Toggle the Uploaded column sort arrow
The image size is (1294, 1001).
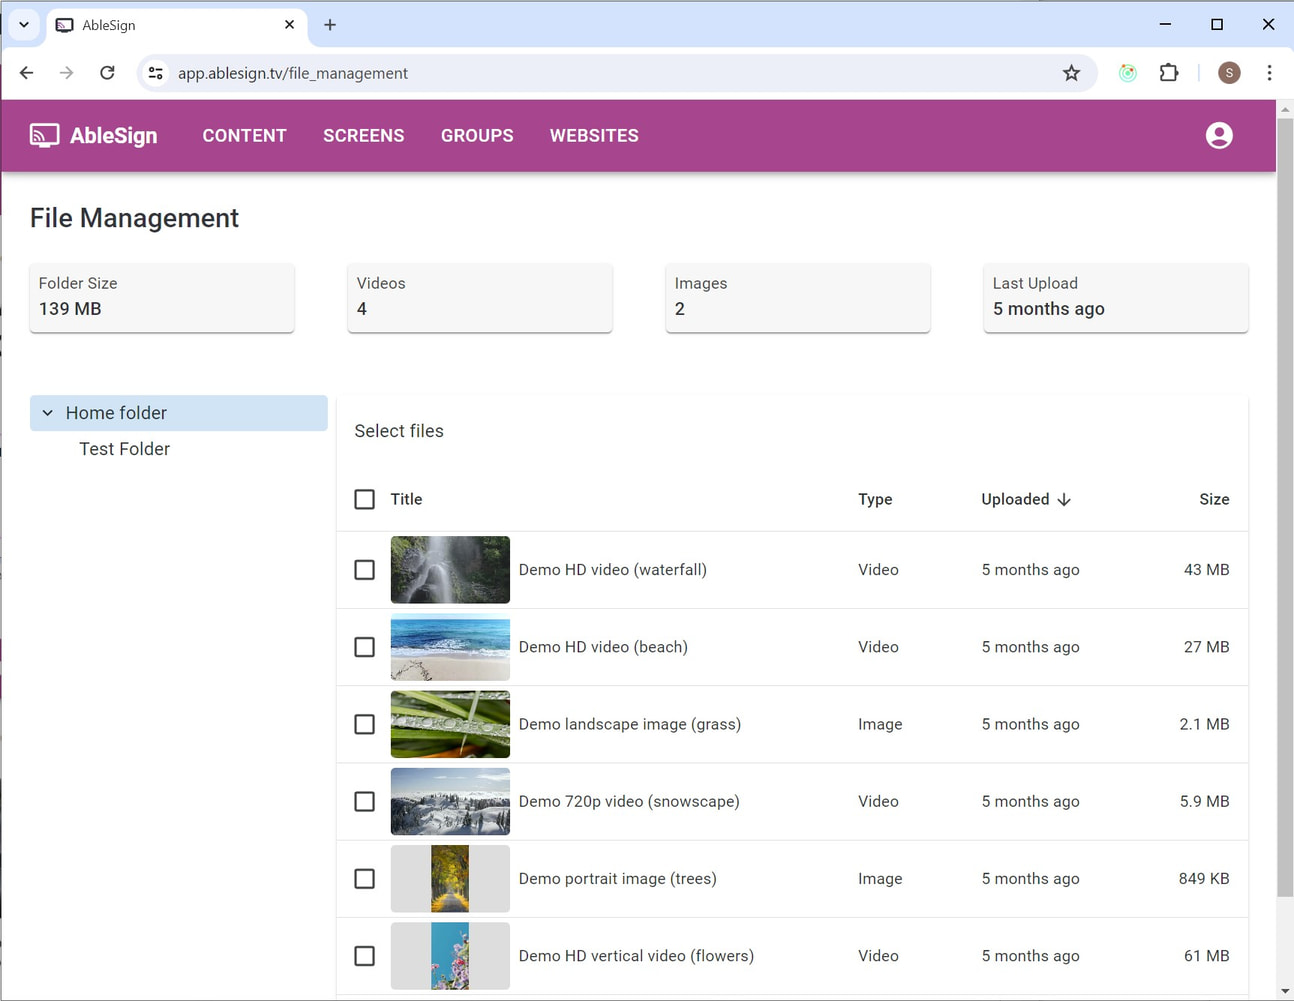[1063, 499]
